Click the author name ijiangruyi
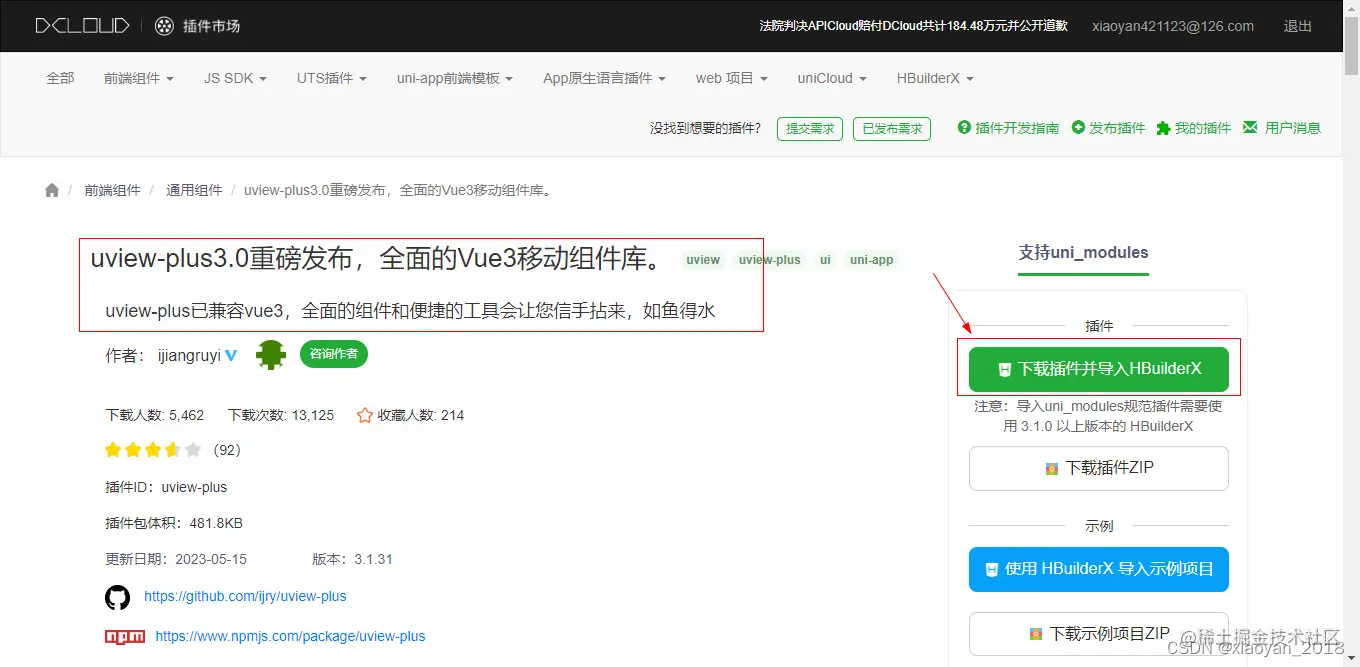 pyautogui.click(x=189, y=355)
